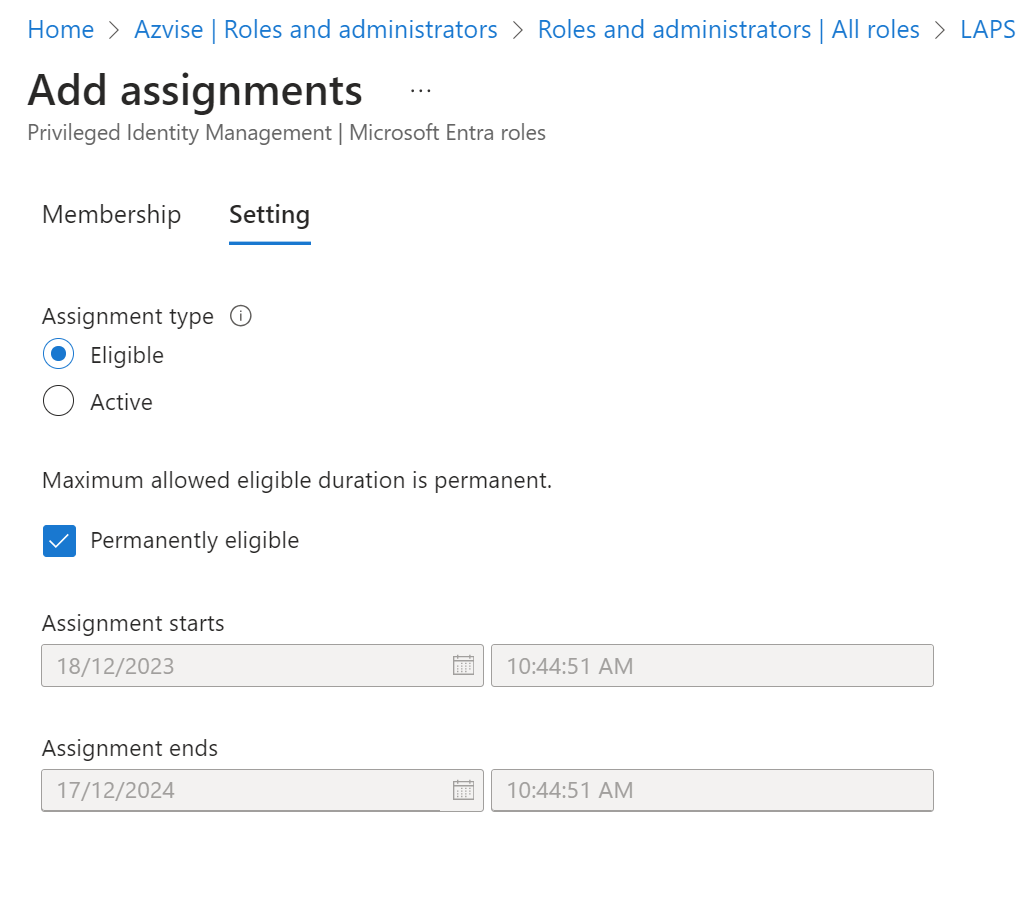
Task: Select the Eligible assignment type
Action: pyautogui.click(x=58, y=354)
